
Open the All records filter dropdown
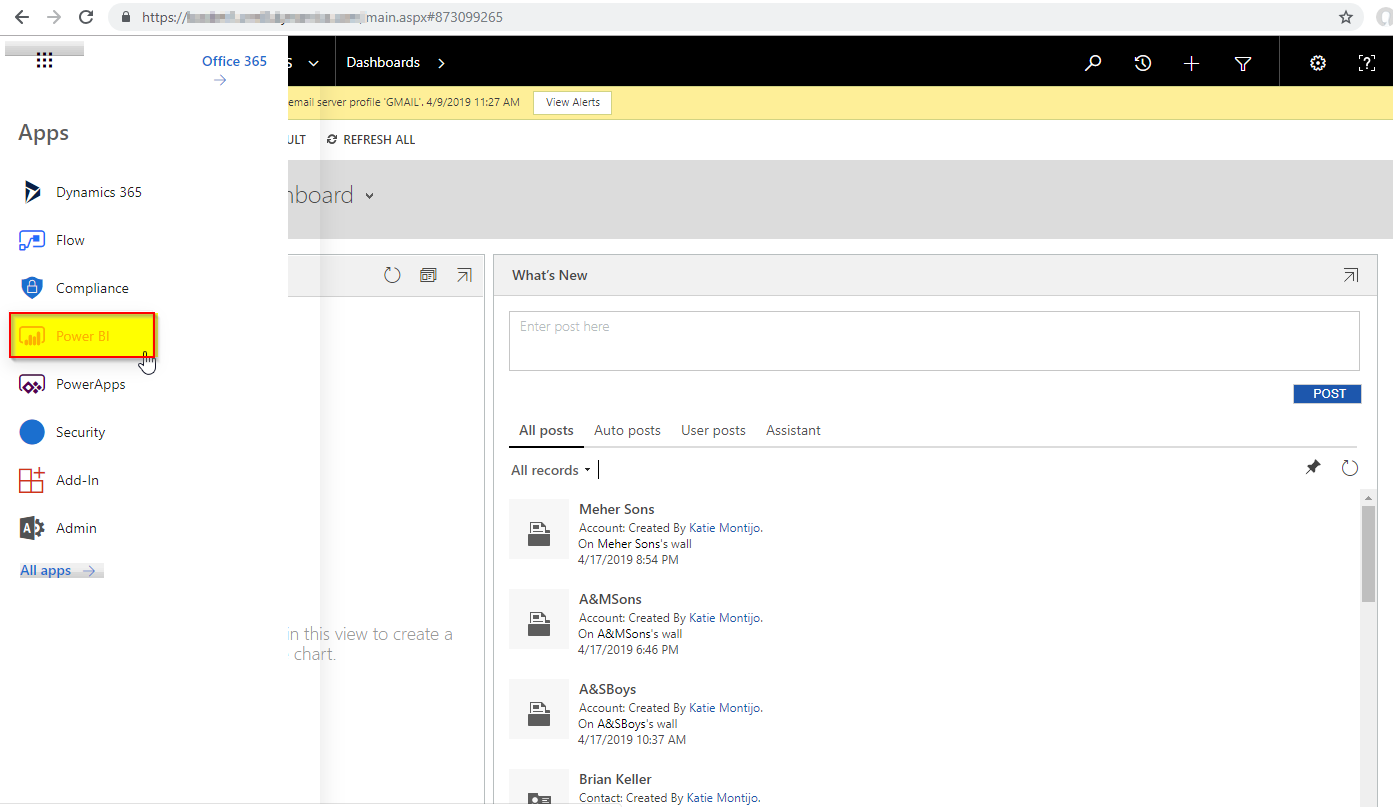(x=550, y=470)
